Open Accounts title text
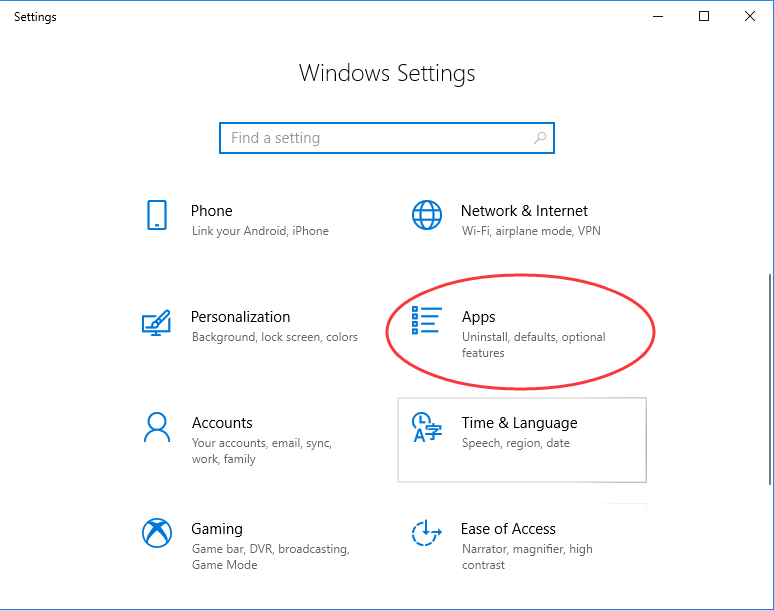This screenshot has height=610, width=774. pos(222,423)
